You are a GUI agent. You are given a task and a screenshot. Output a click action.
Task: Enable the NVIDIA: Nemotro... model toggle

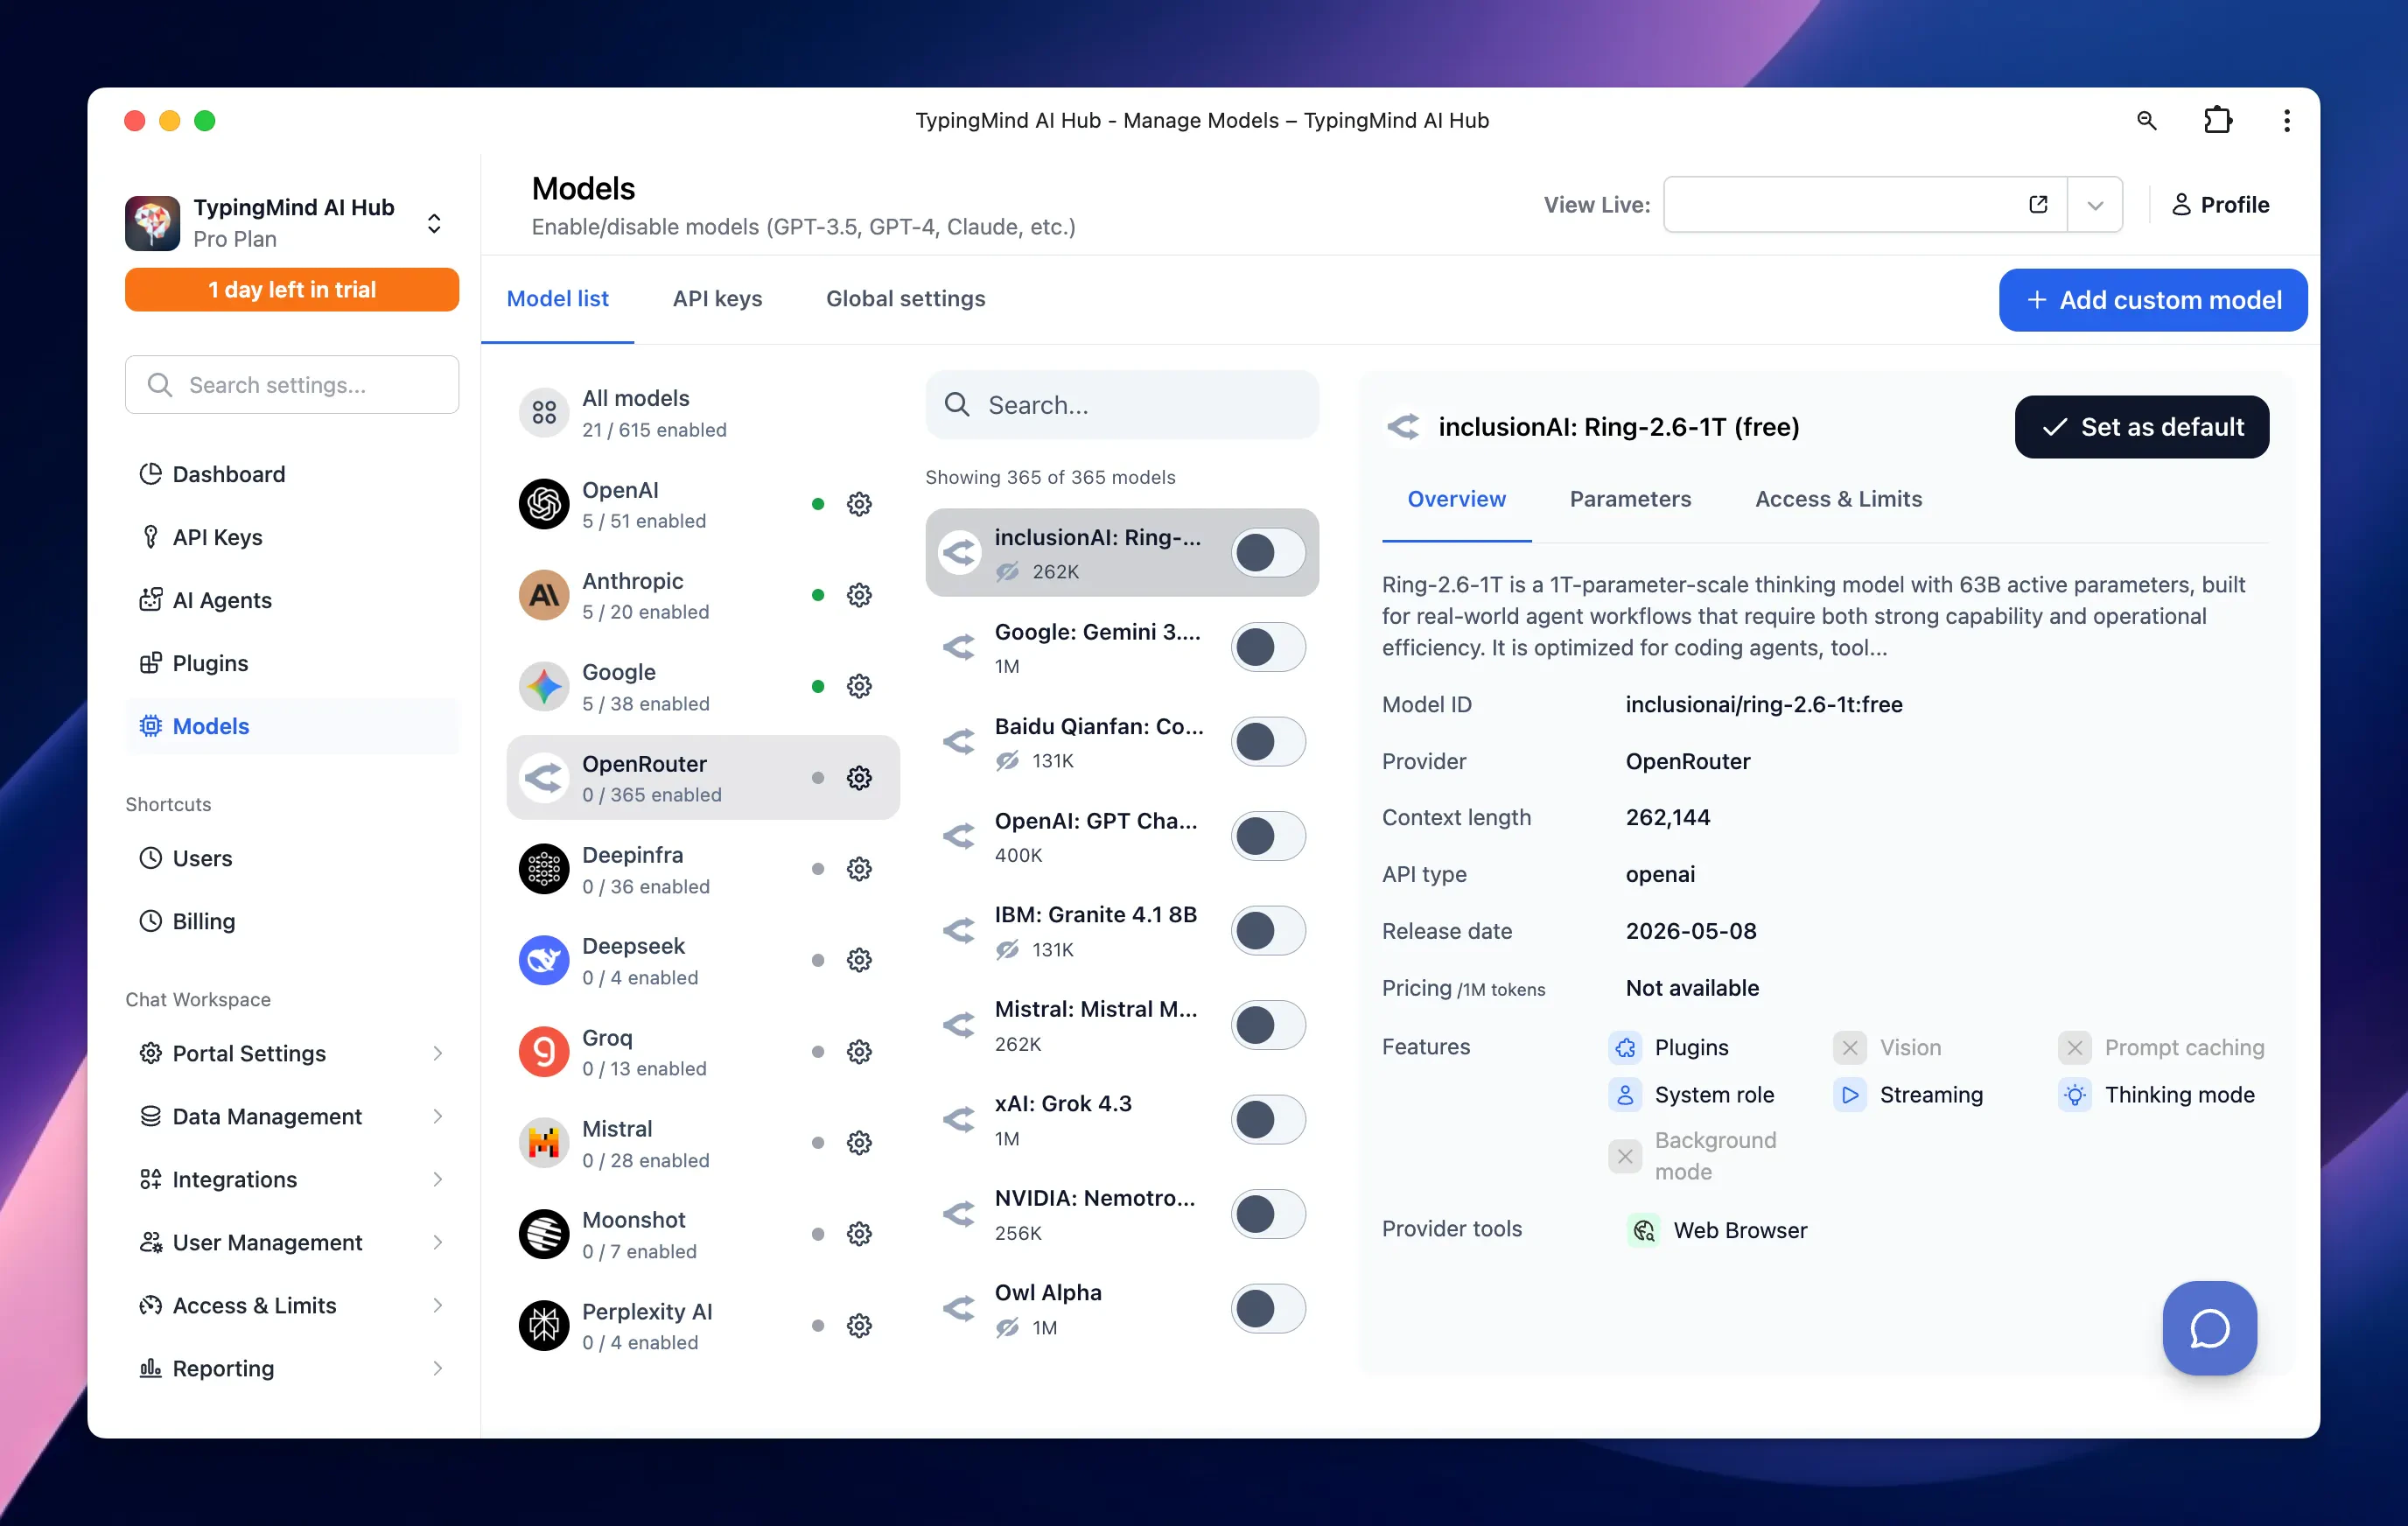1268,1214
